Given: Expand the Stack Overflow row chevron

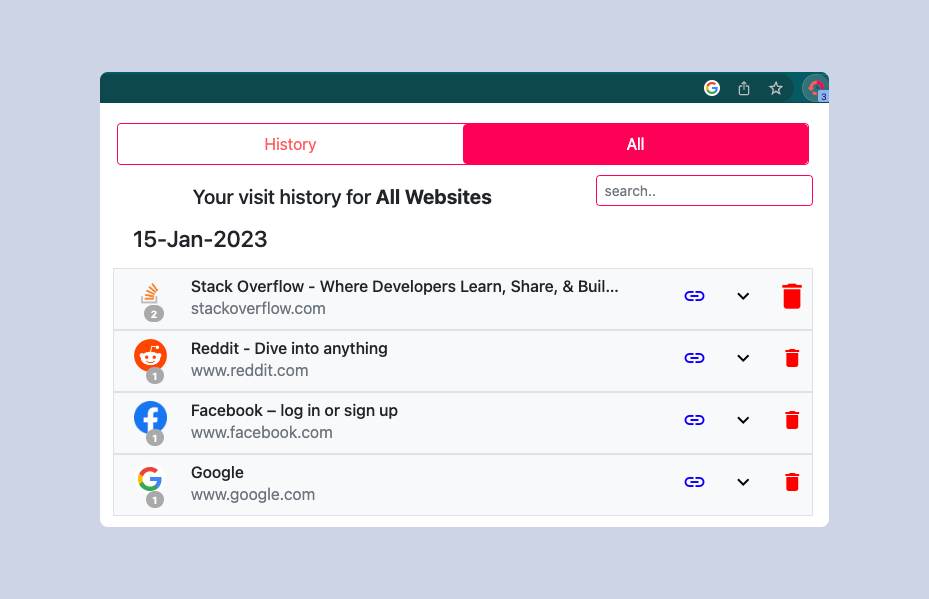Looking at the screenshot, I should [743, 296].
